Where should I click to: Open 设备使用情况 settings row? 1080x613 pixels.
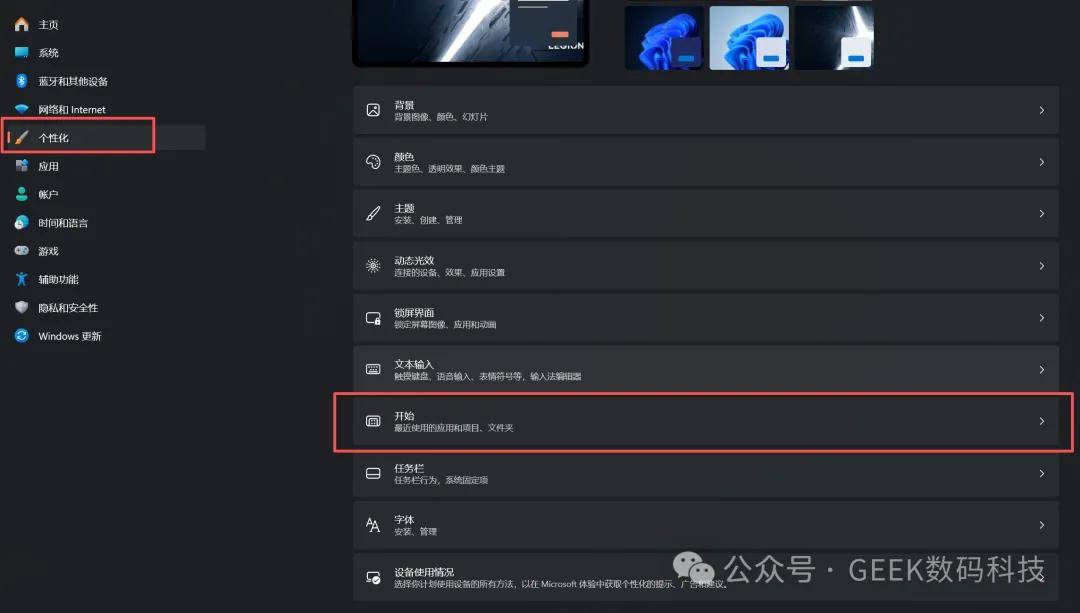706,577
